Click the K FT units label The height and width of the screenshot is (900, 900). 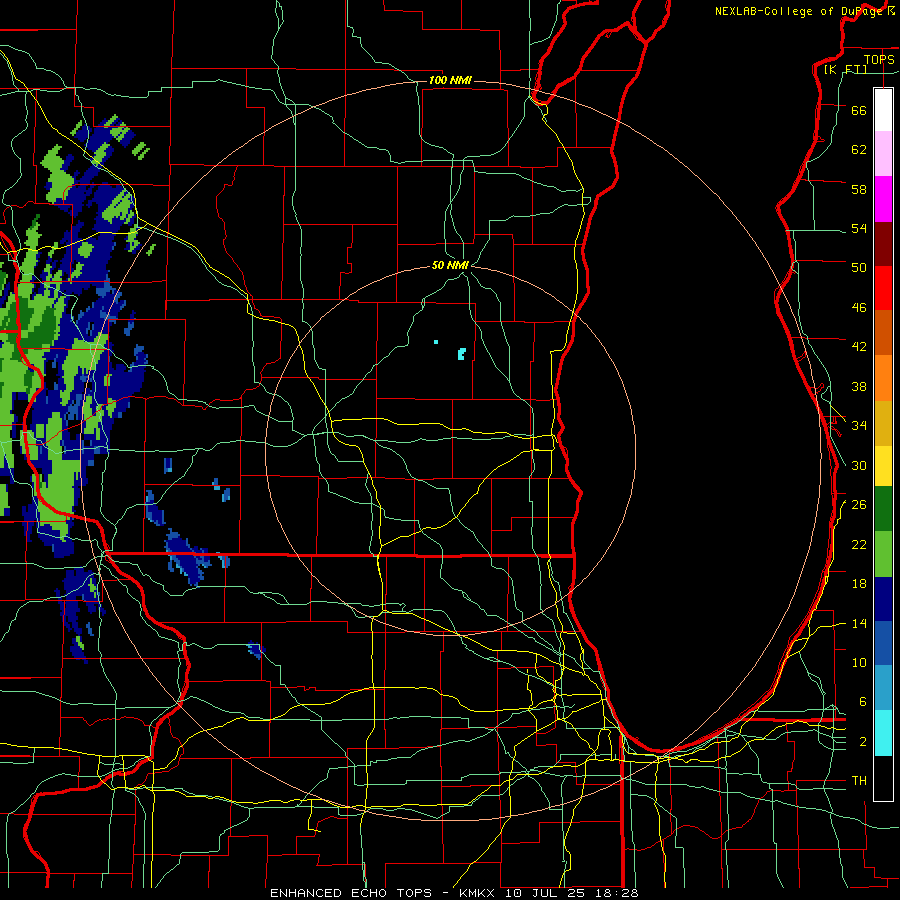845,69
